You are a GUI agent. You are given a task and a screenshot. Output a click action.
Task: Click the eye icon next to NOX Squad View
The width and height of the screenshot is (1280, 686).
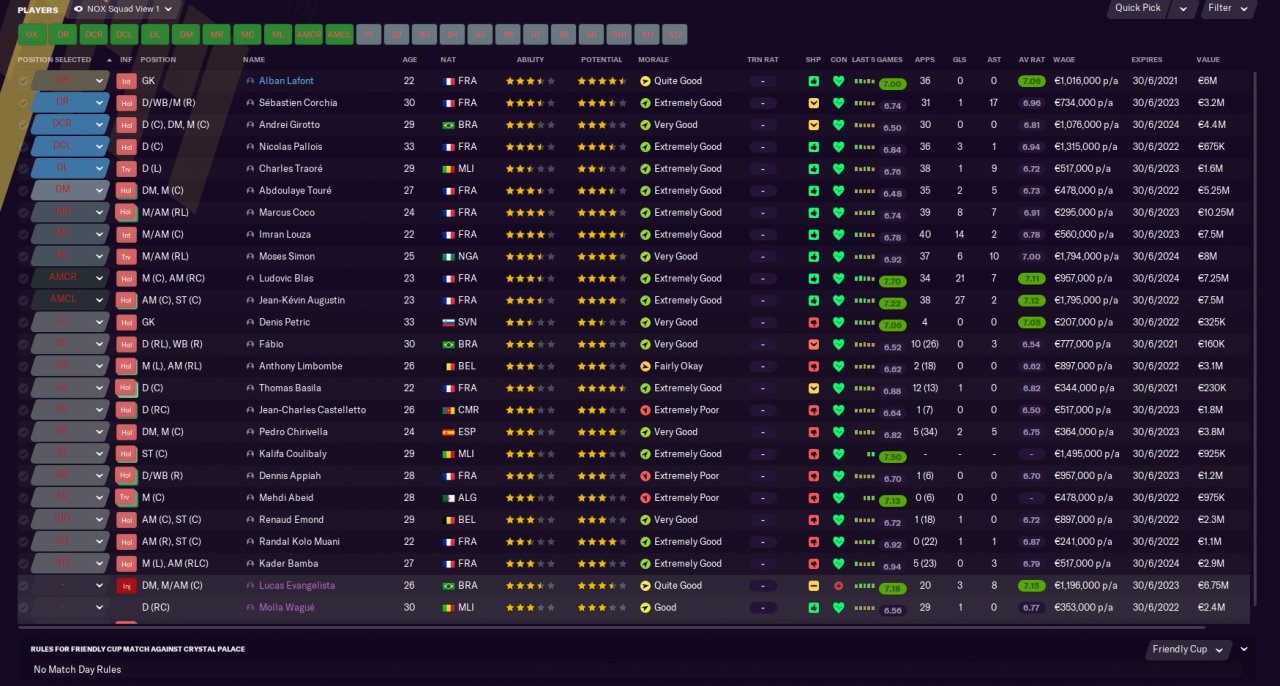pyautogui.click(x=79, y=9)
